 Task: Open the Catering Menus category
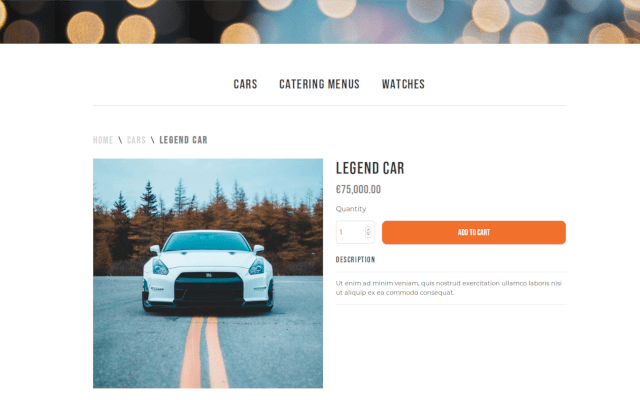[x=319, y=84]
